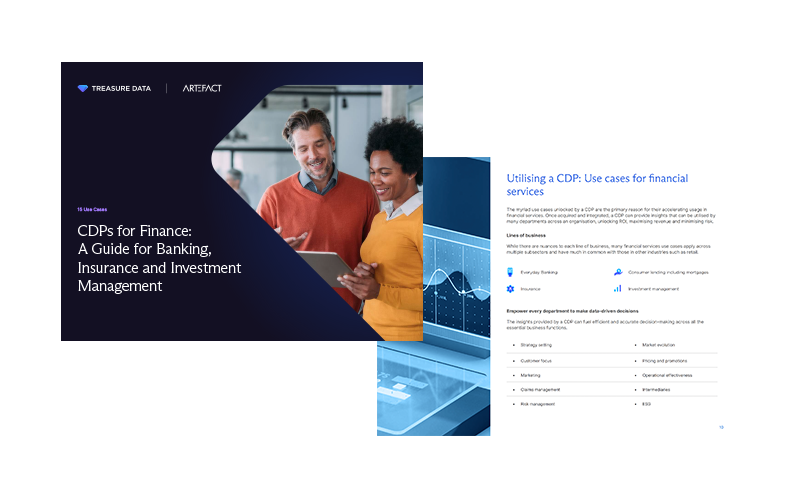The image size is (800, 500).
Task: Click the 'Operational effectiveness' bullet
Action: click(x=667, y=375)
